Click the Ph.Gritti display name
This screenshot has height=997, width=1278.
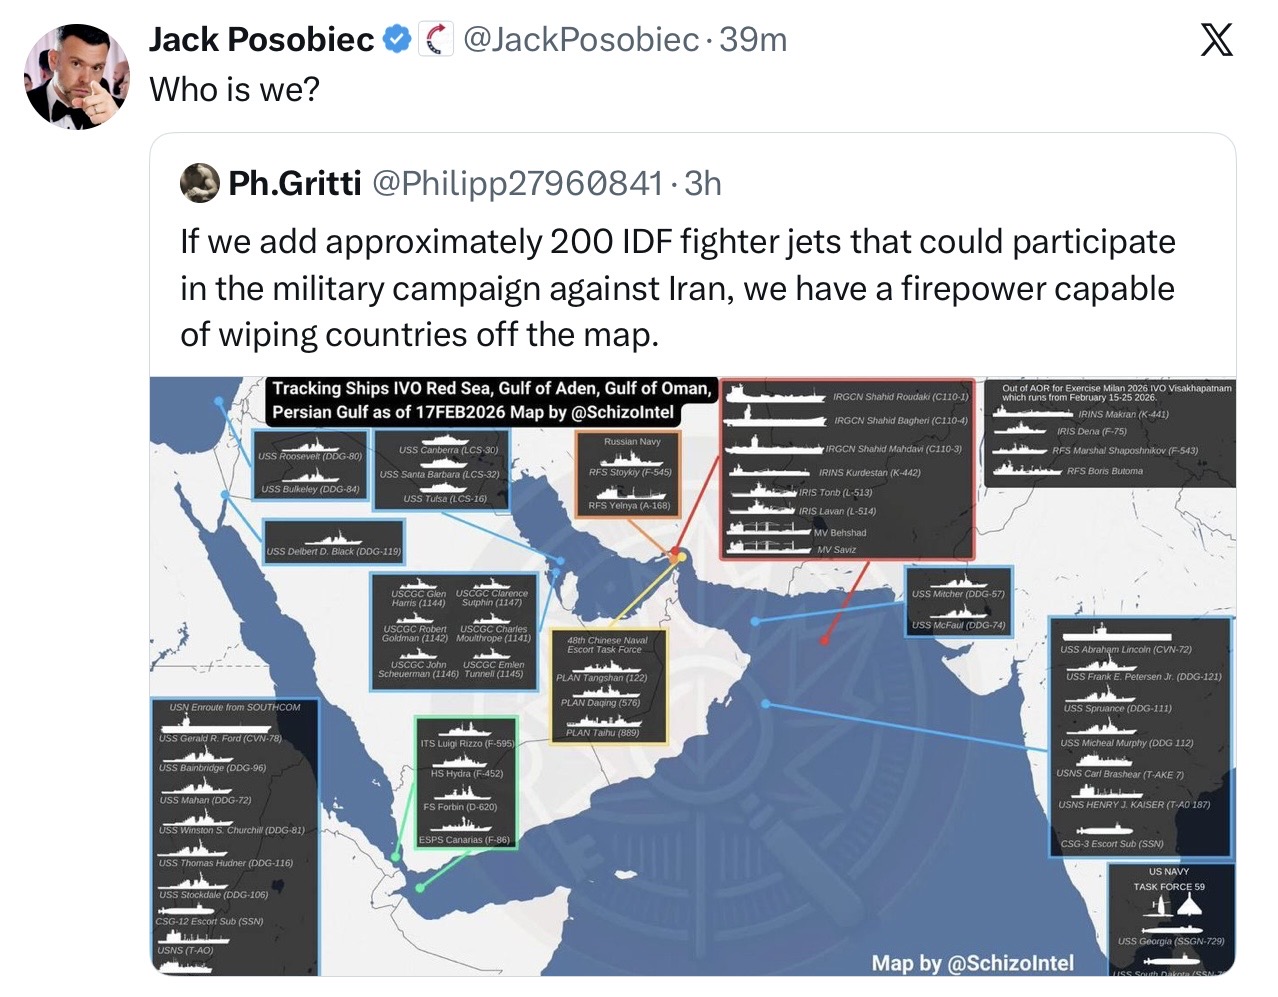click(295, 183)
